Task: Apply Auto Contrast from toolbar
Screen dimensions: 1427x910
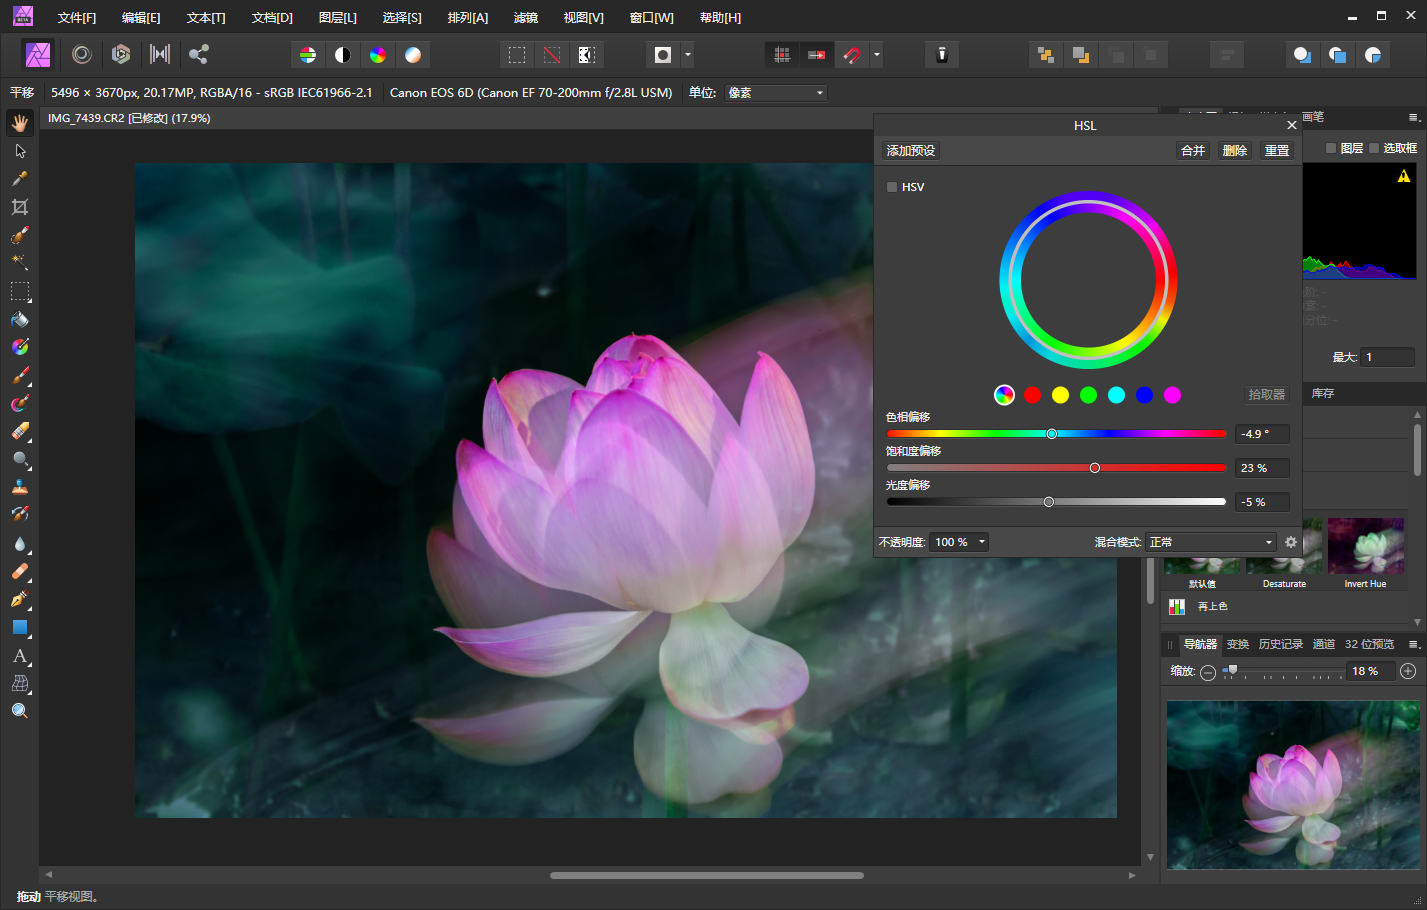Action: pos(343,55)
